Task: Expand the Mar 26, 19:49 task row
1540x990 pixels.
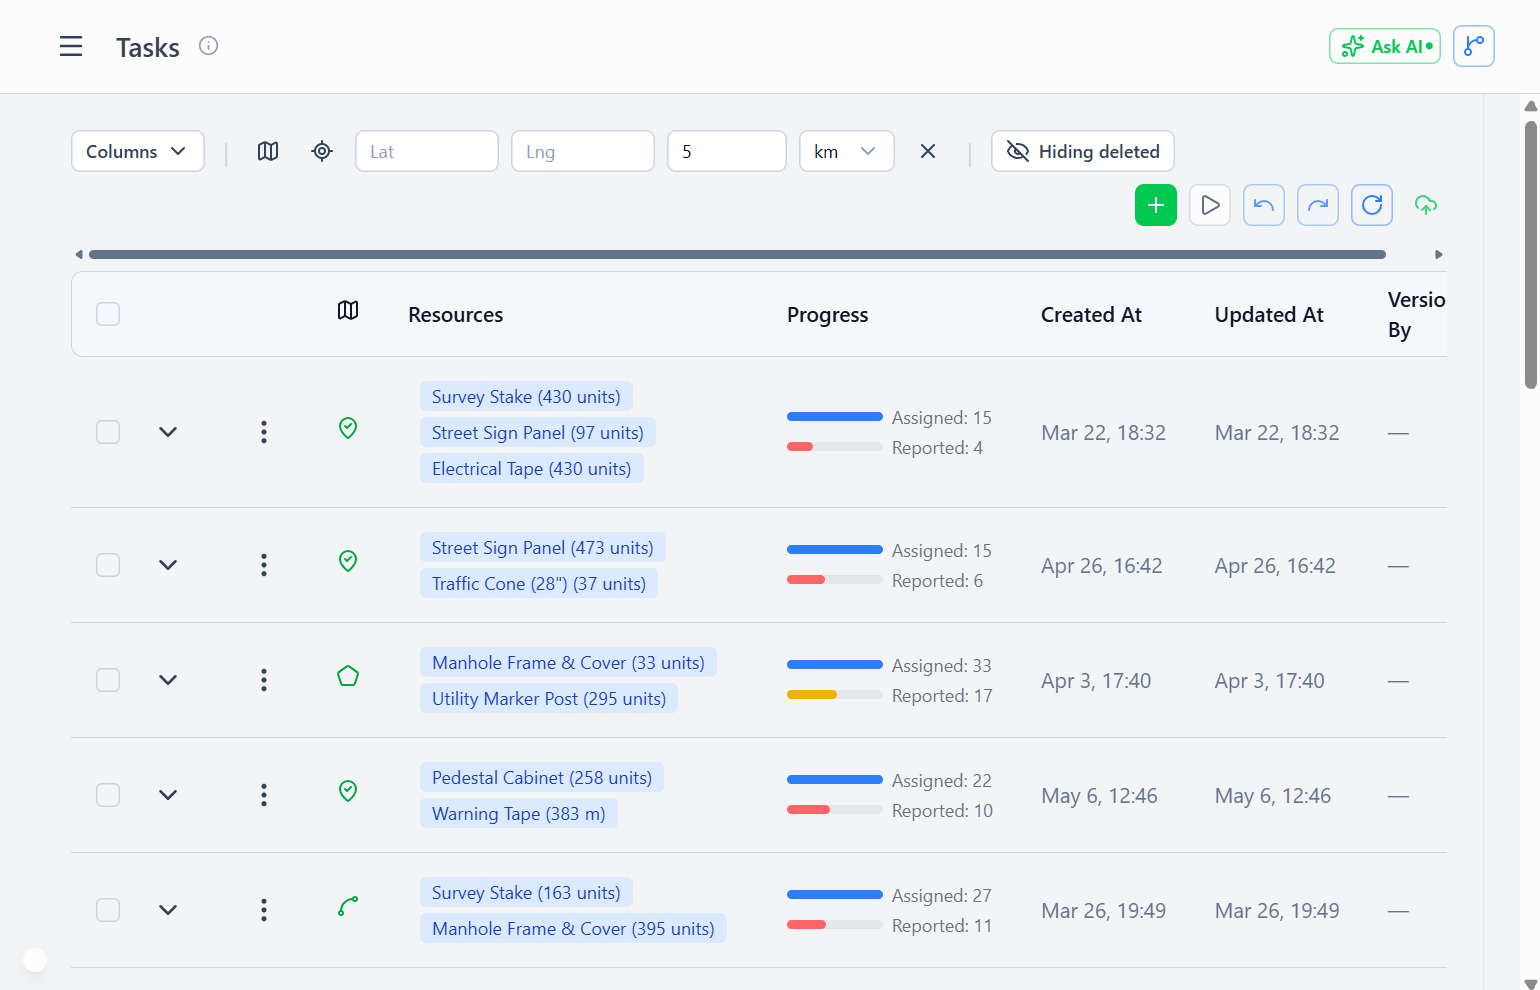Action: (x=168, y=910)
